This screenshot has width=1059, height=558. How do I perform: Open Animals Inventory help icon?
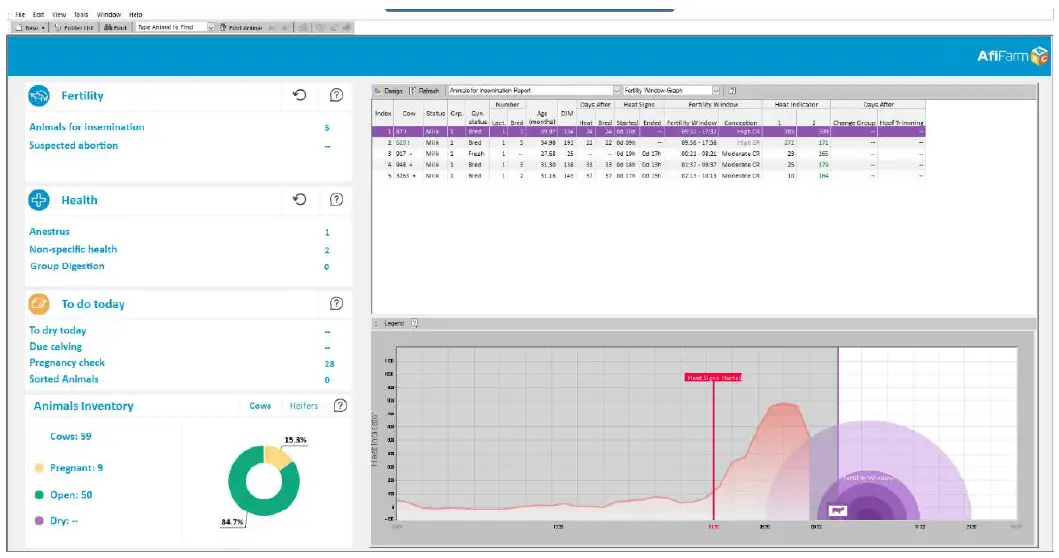click(340, 405)
